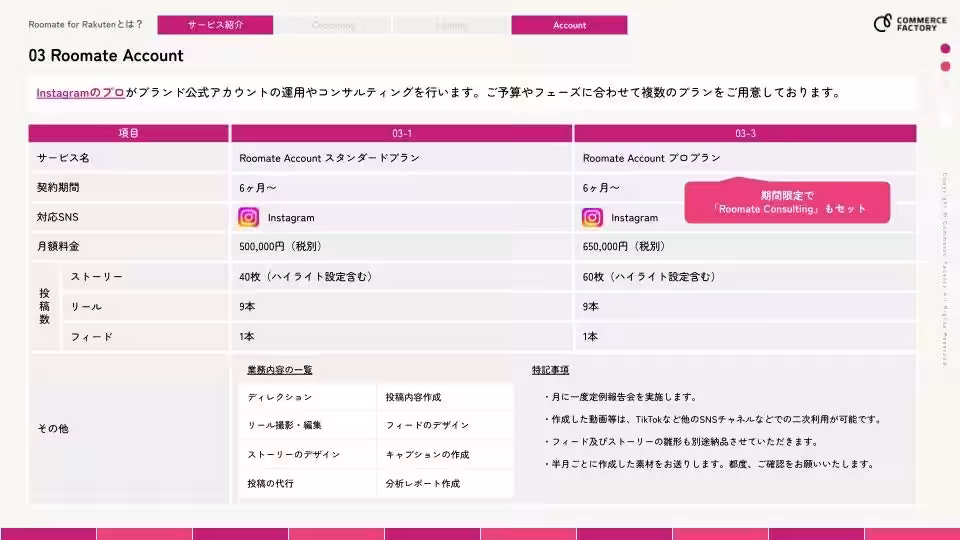Select the 分析レポート作成 cell
Image resolution: width=960 pixels, height=540 pixels.
(x=445, y=483)
